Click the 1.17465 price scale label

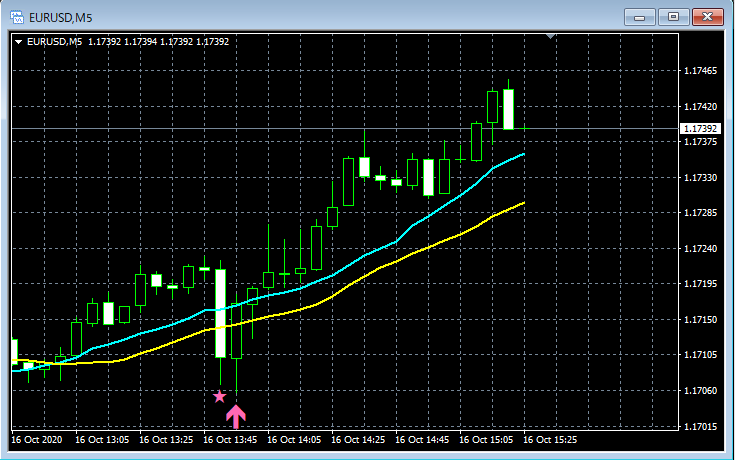click(700, 71)
